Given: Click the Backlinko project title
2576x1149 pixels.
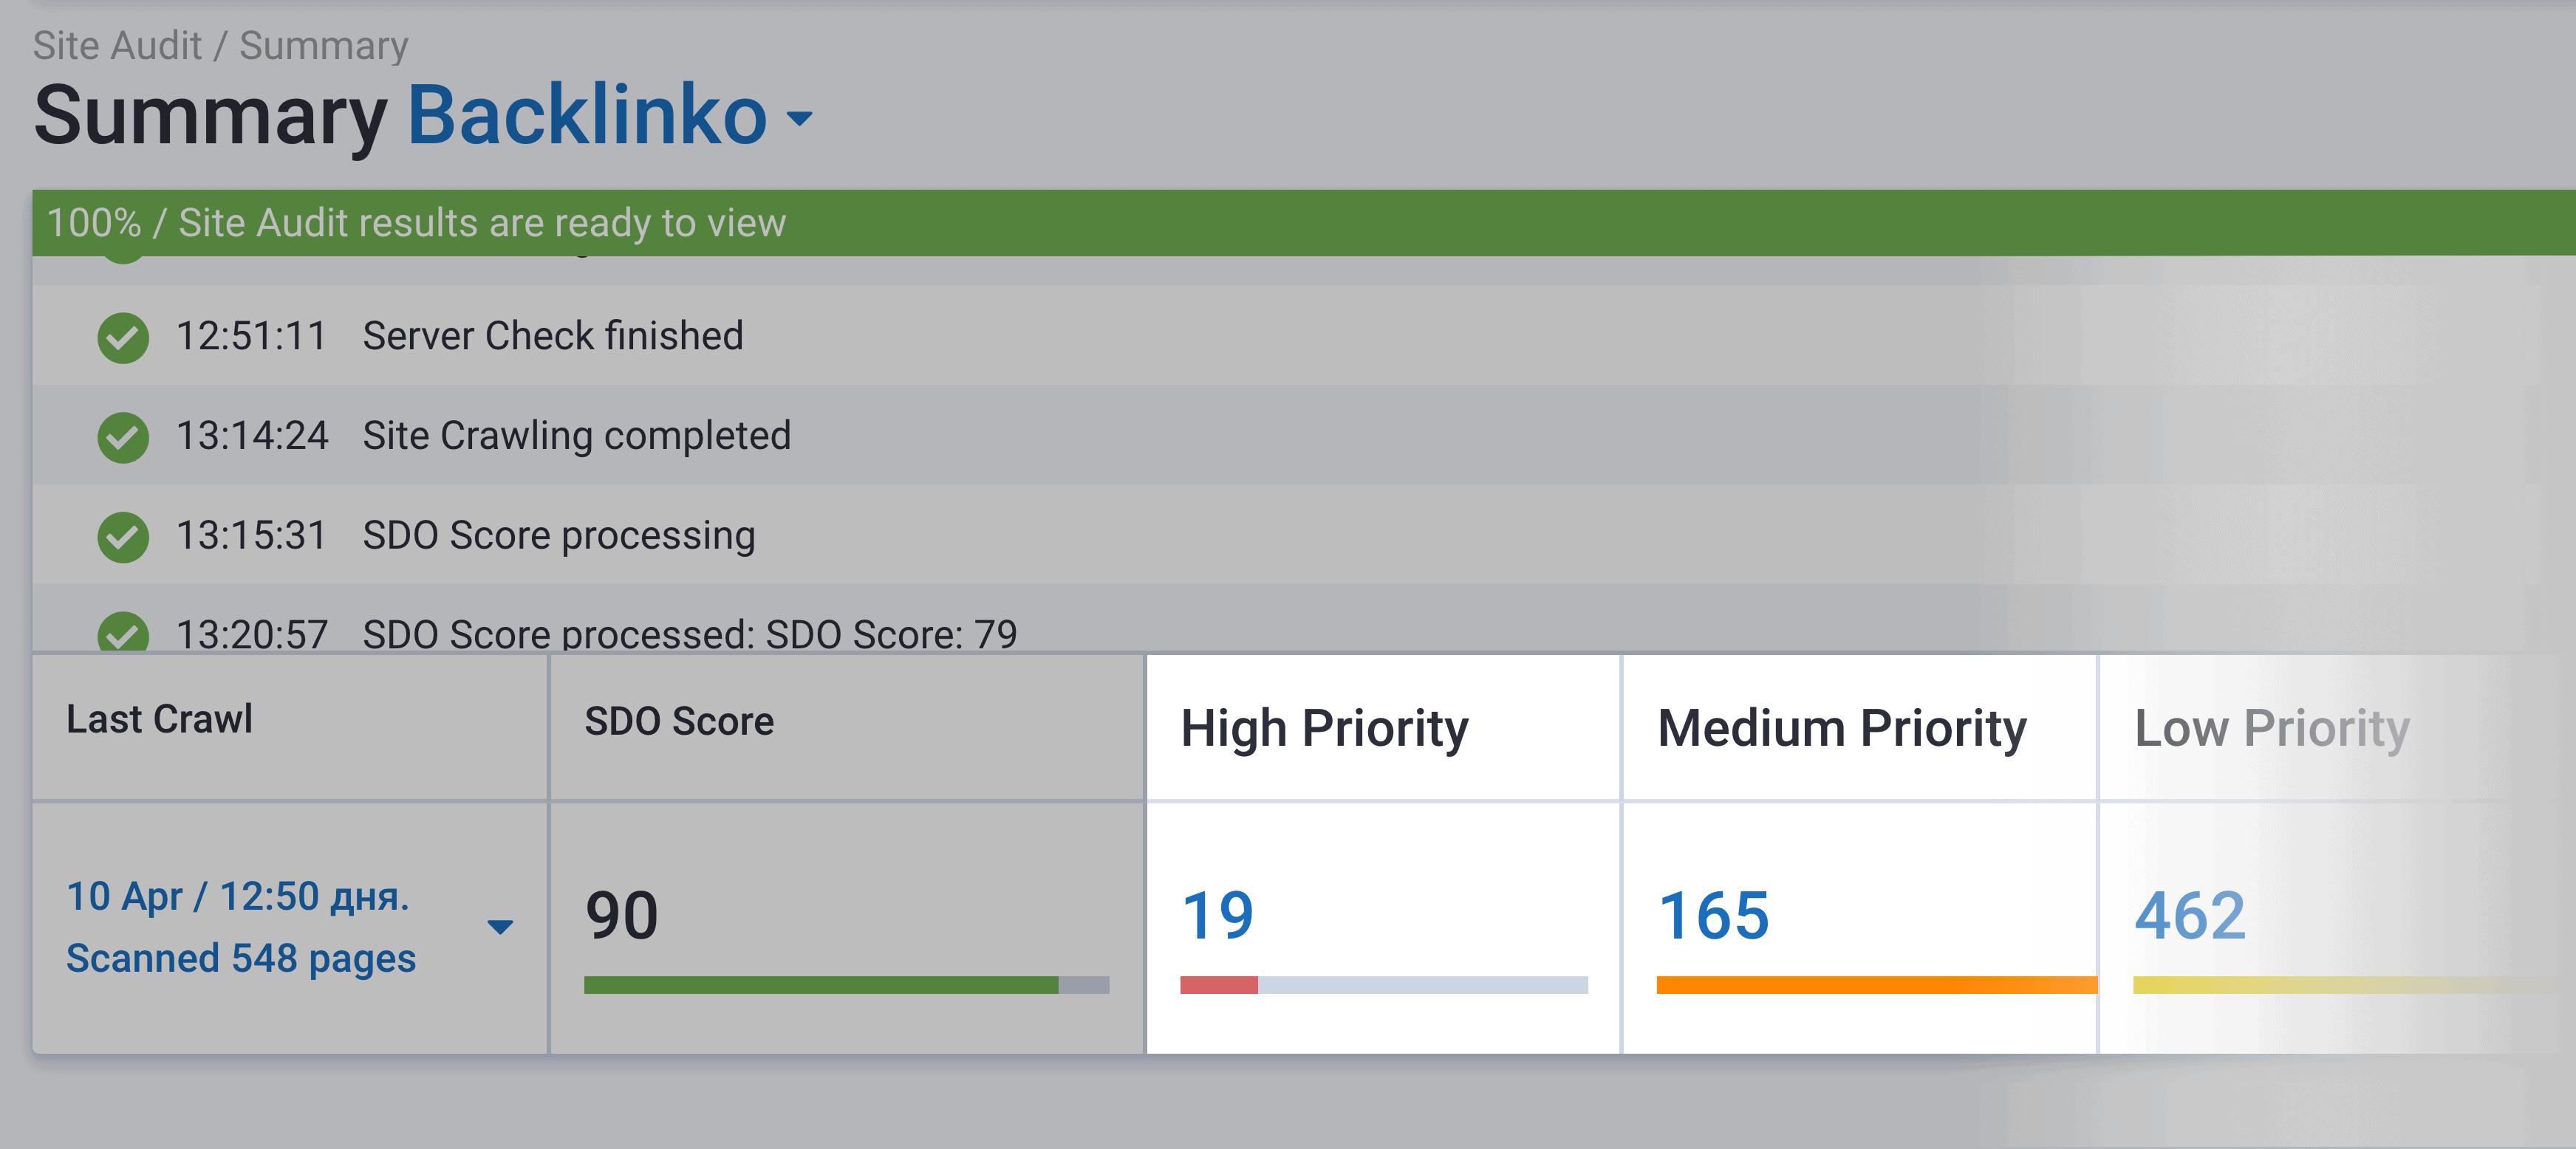Looking at the screenshot, I should 587,115.
